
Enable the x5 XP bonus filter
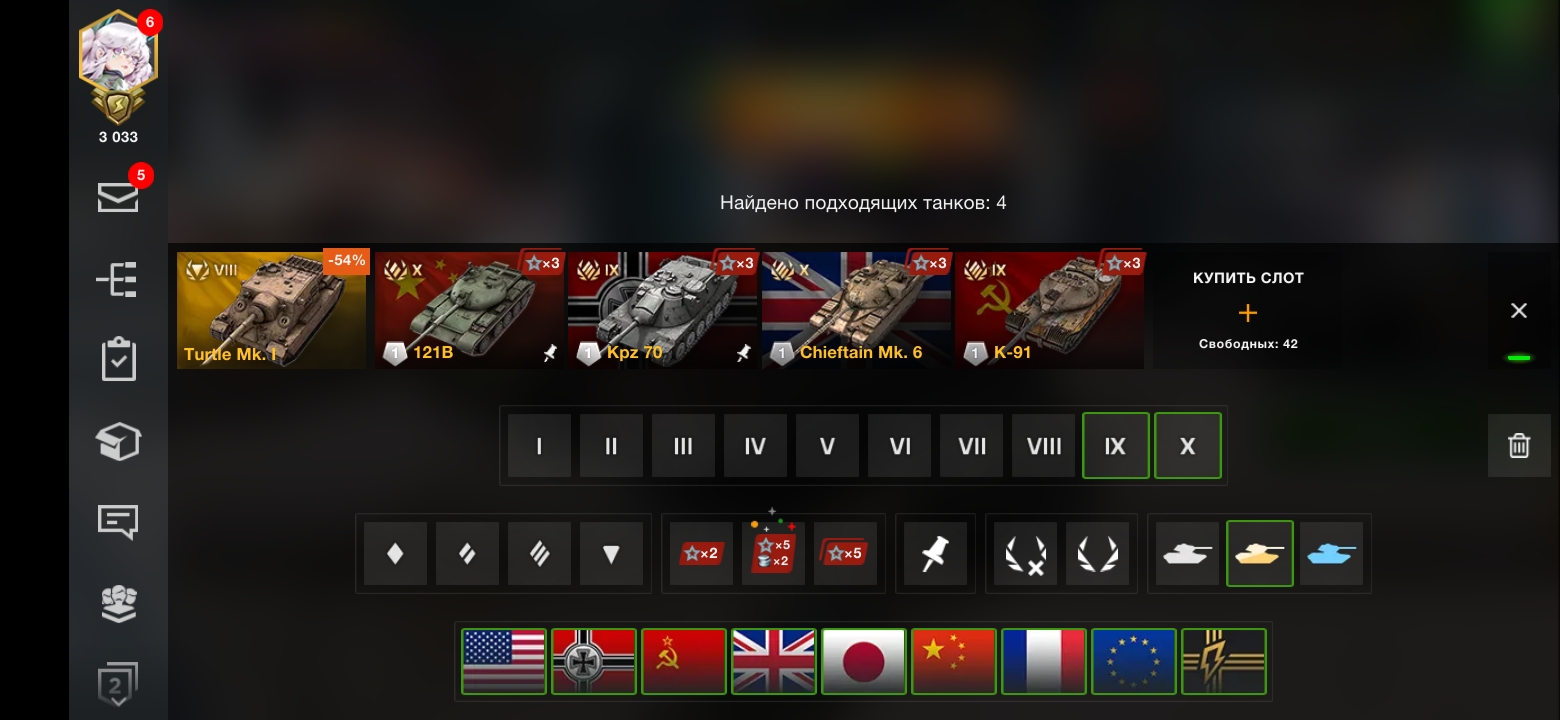[845, 553]
